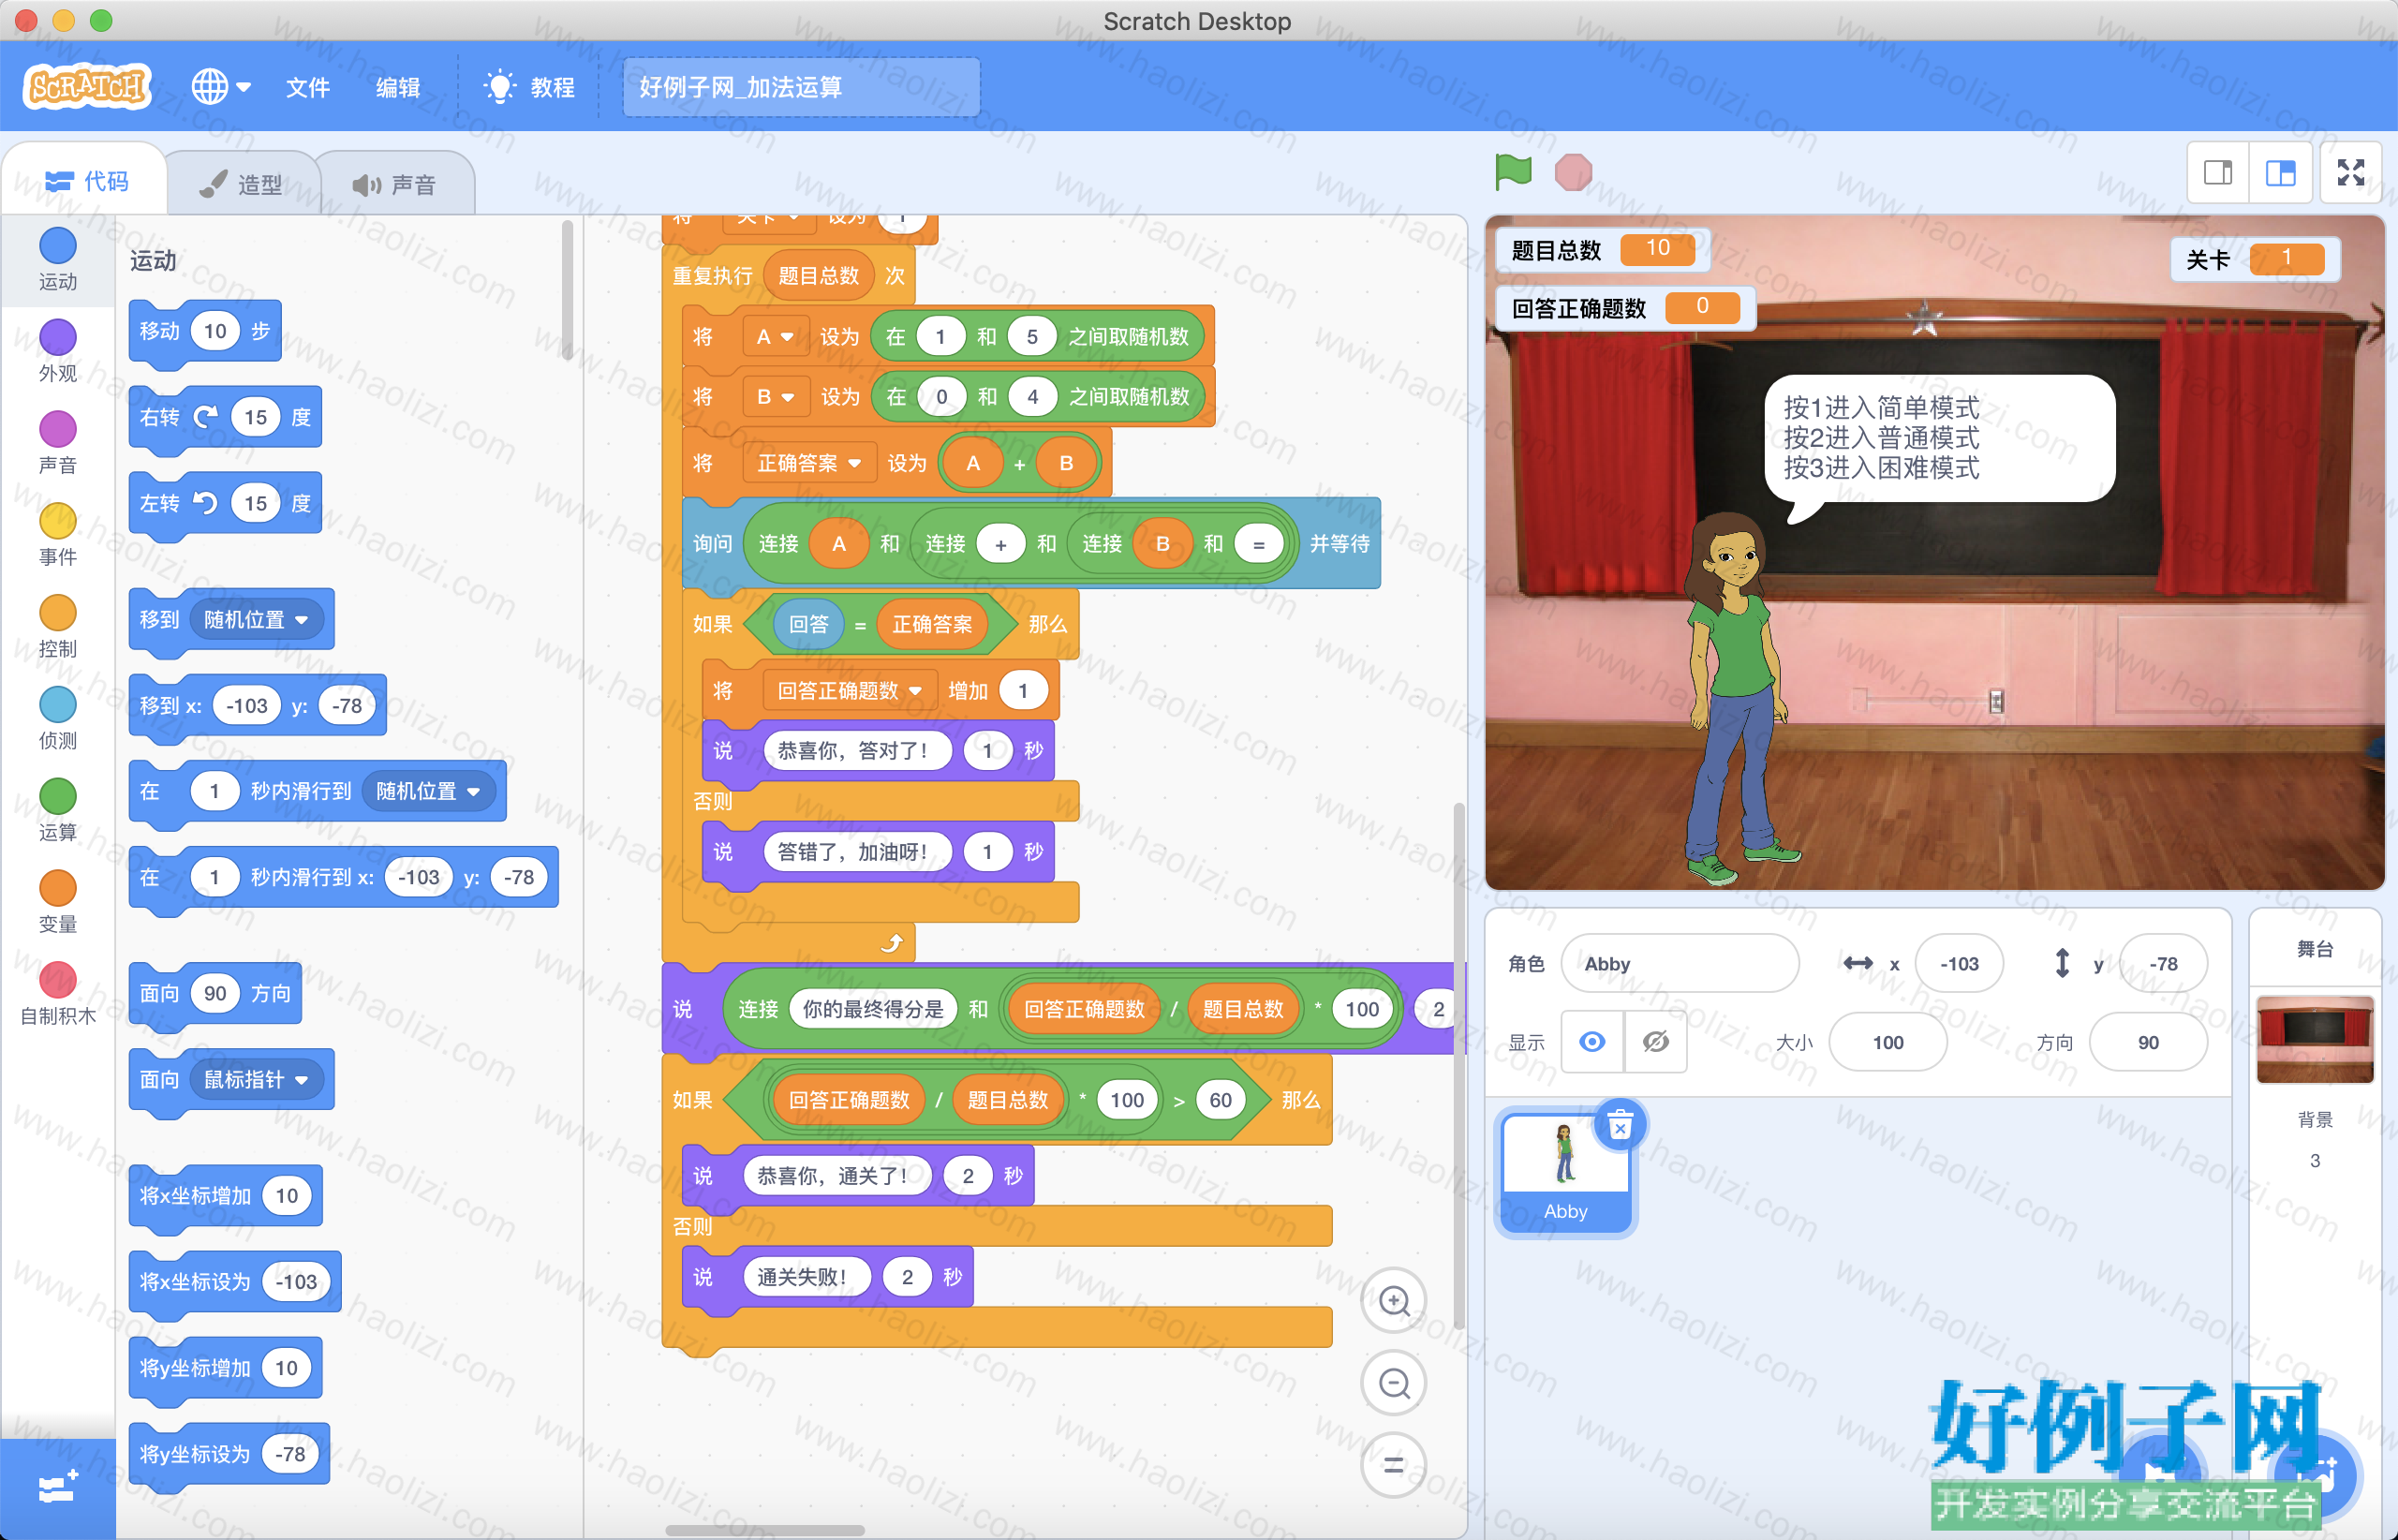This screenshot has width=2398, height=1540.
Task: Select the 变量 block category
Action: pos(57,902)
